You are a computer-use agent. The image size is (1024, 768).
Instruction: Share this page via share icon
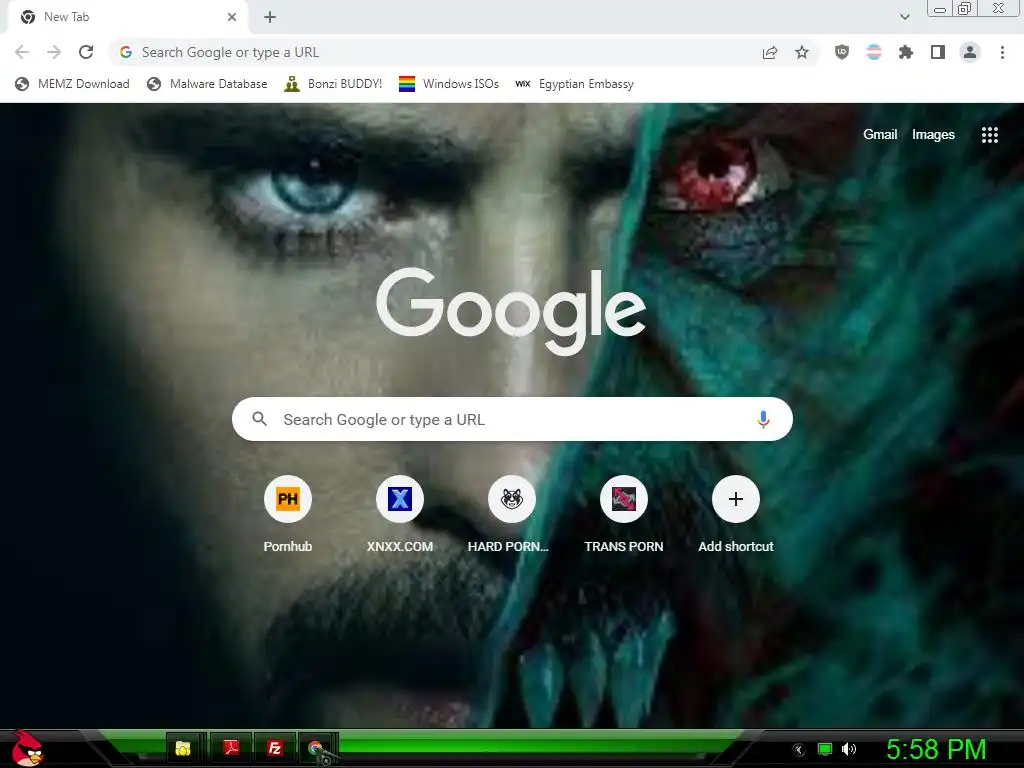770,53
